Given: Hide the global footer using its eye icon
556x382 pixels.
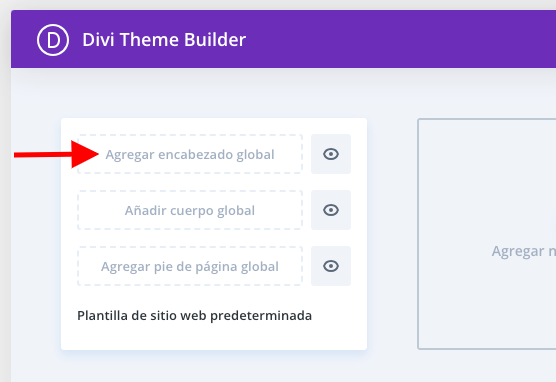Looking at the screenshot, I should [x=331, y=266].
